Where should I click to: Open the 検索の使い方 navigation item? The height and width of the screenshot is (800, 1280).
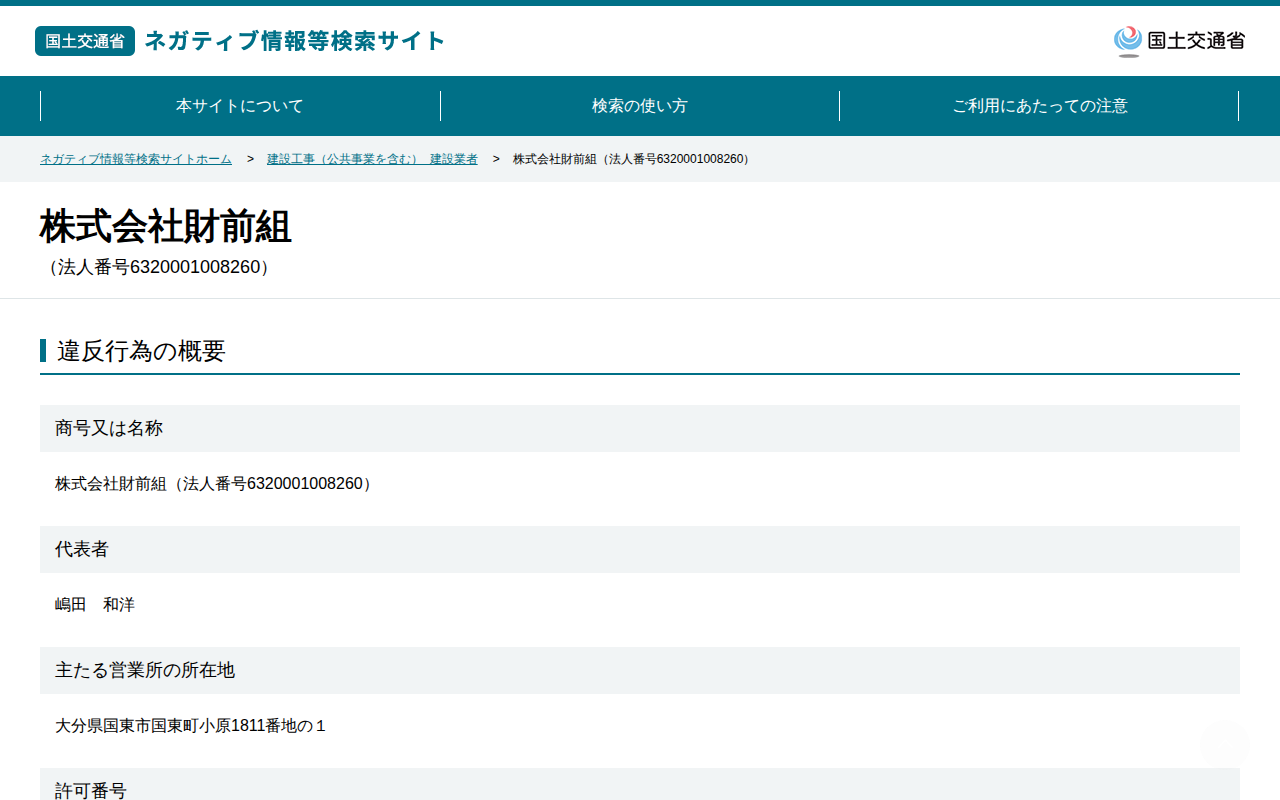(640, 106)
